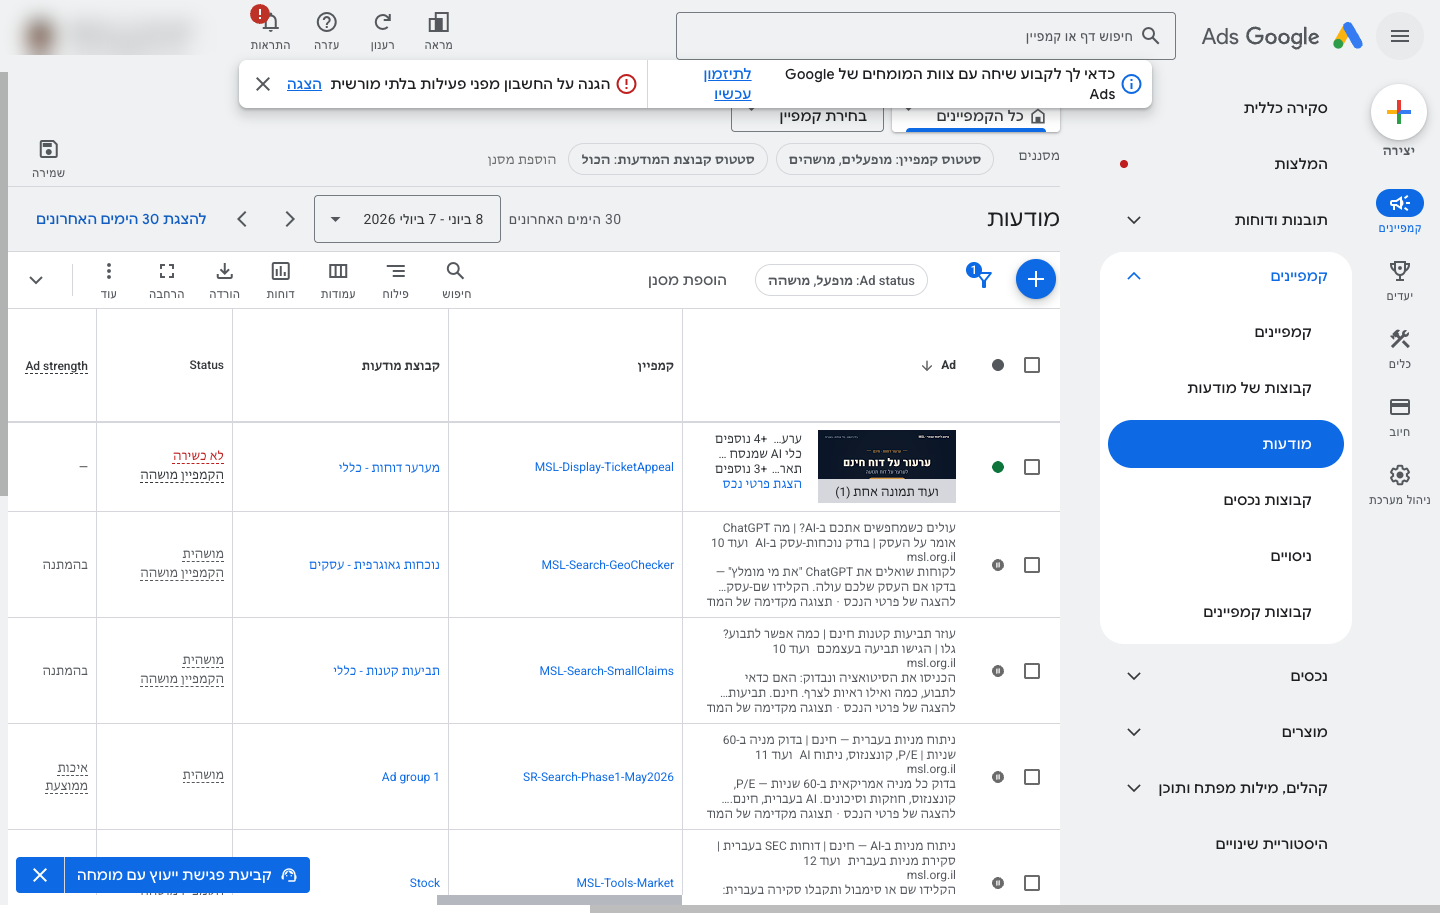Click the Google Ads logo
Screen dimensions: 1440x913
tap(1282, 37)
